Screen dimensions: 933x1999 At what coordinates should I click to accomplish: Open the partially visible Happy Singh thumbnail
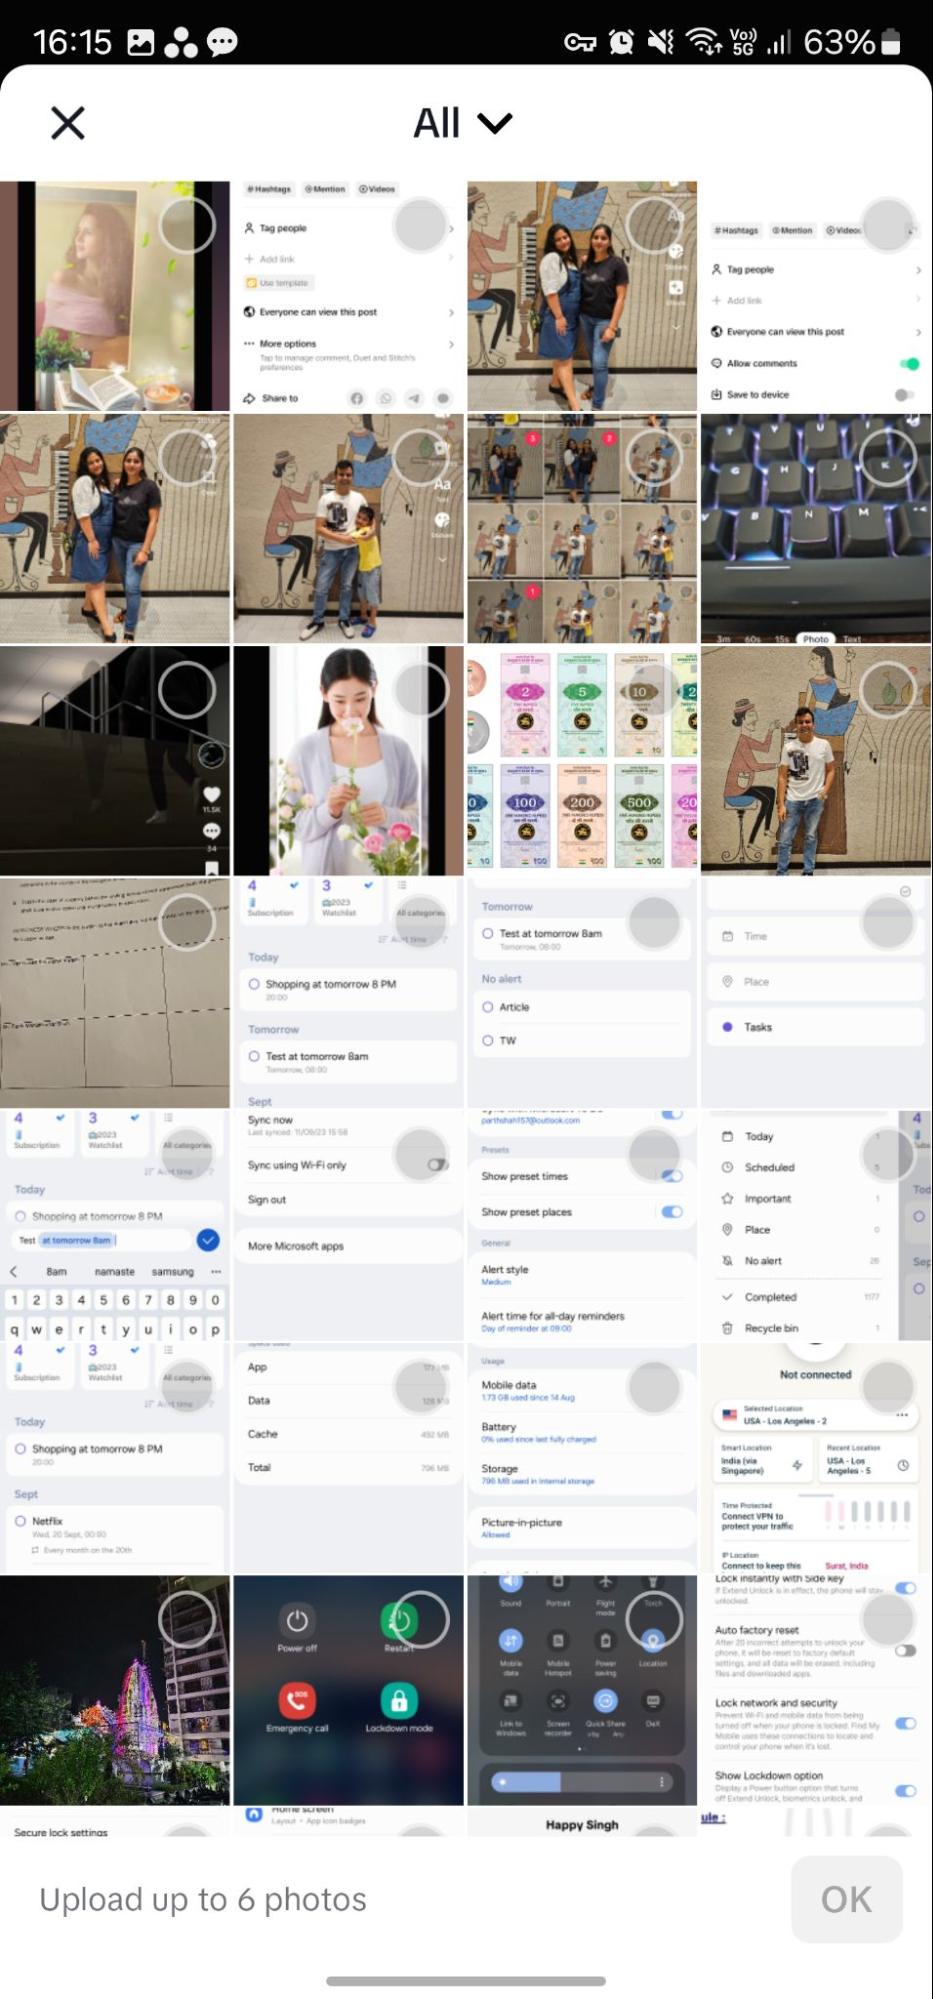pos(582,1821)
